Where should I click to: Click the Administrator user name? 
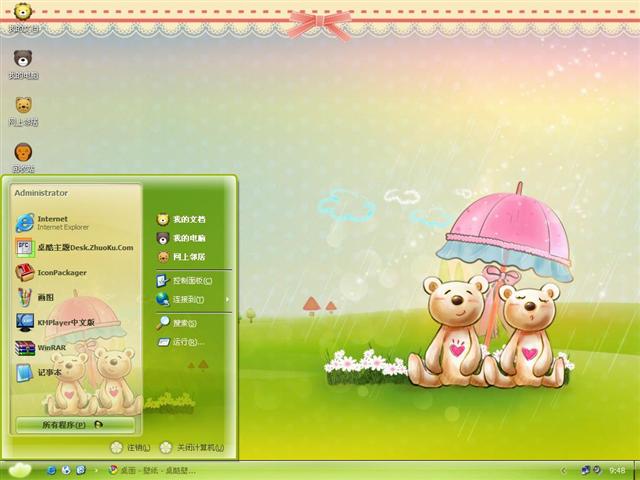click(41, 193)
